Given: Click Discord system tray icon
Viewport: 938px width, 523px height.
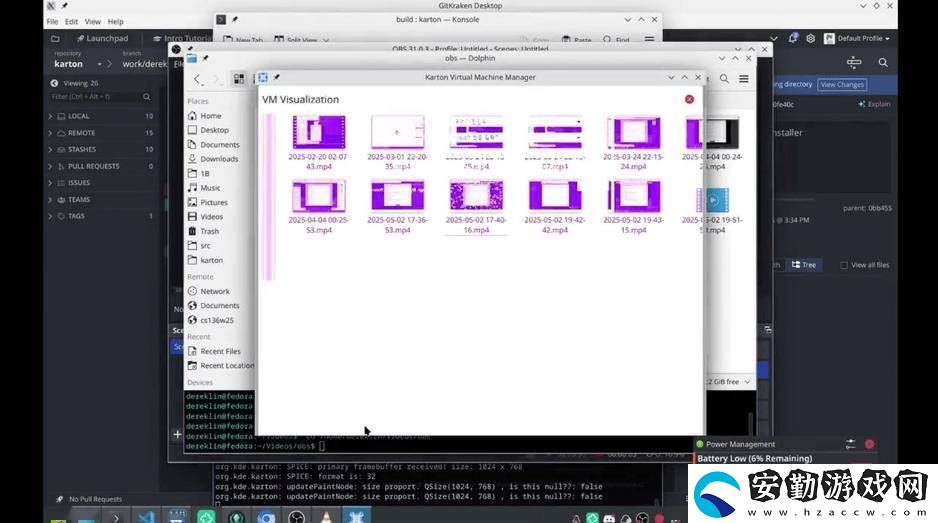Looking at the screenshot, I should coord(609,518).
